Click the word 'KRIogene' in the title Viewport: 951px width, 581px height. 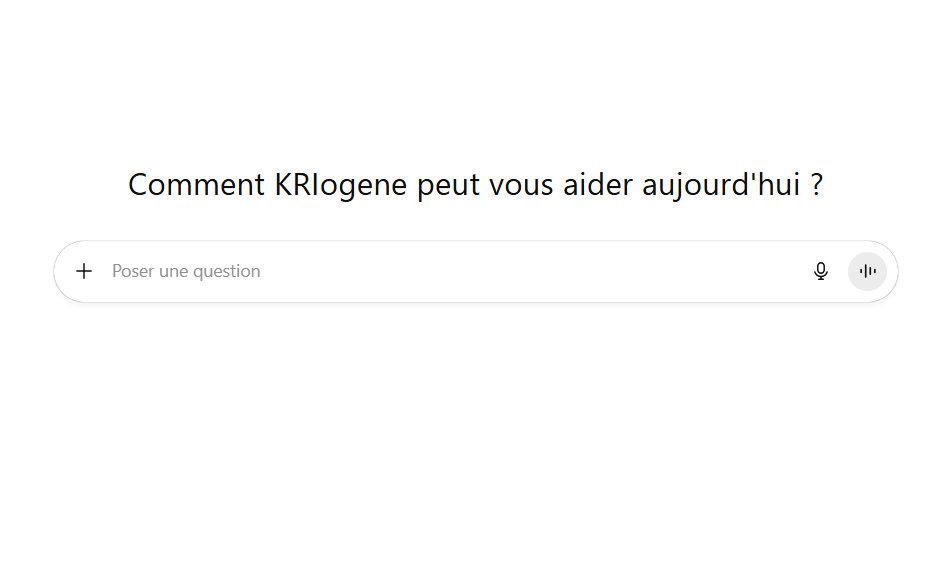click(341, 185)
